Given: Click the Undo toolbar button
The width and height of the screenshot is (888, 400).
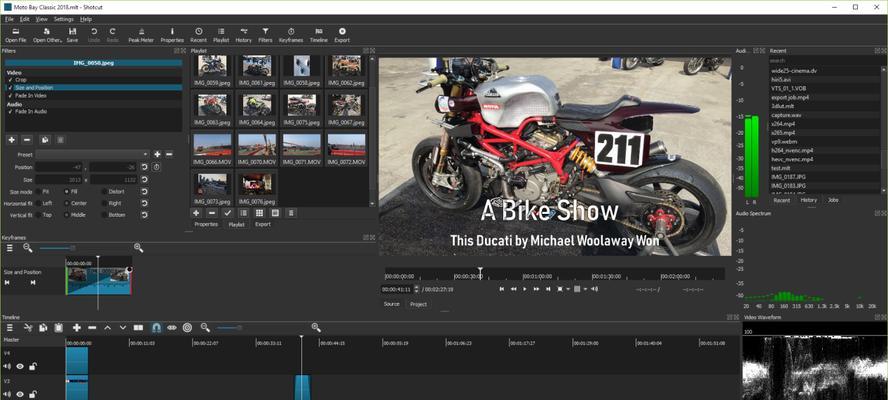Looking at the screenshot, I should (x=94, y=35).
